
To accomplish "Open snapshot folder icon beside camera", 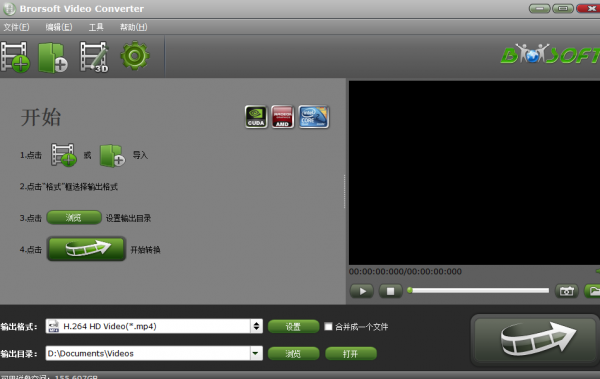I will coord(592,291).
